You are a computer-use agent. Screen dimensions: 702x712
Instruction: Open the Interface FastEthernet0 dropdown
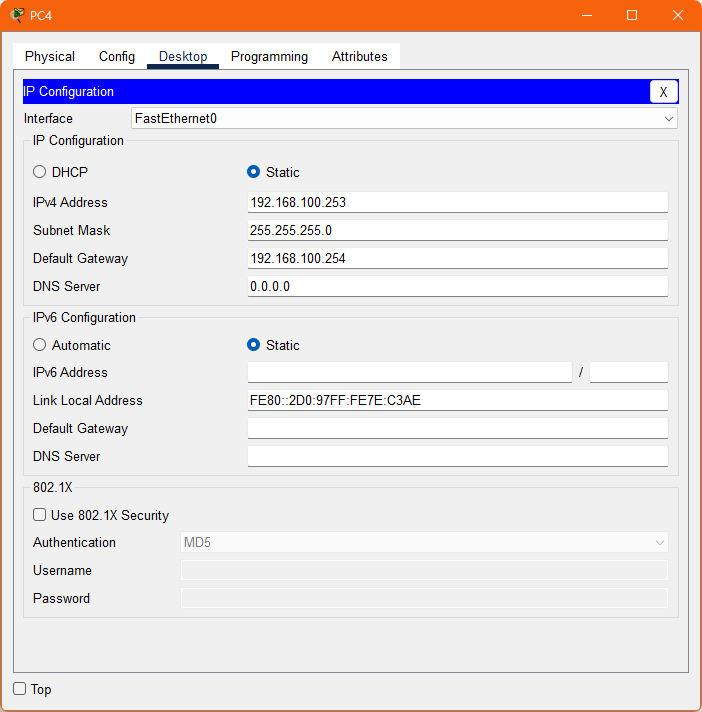click(404, 119)
